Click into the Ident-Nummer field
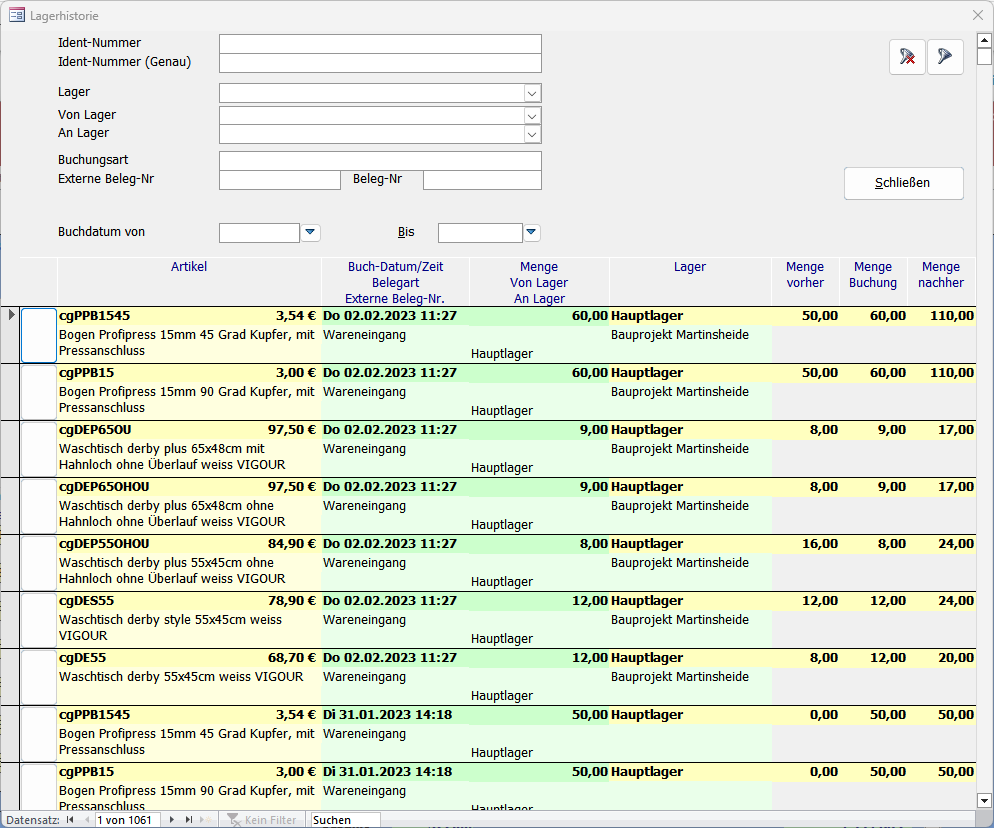Image resolution: width=994 pixels, height=828 pixels. (380, 44)
